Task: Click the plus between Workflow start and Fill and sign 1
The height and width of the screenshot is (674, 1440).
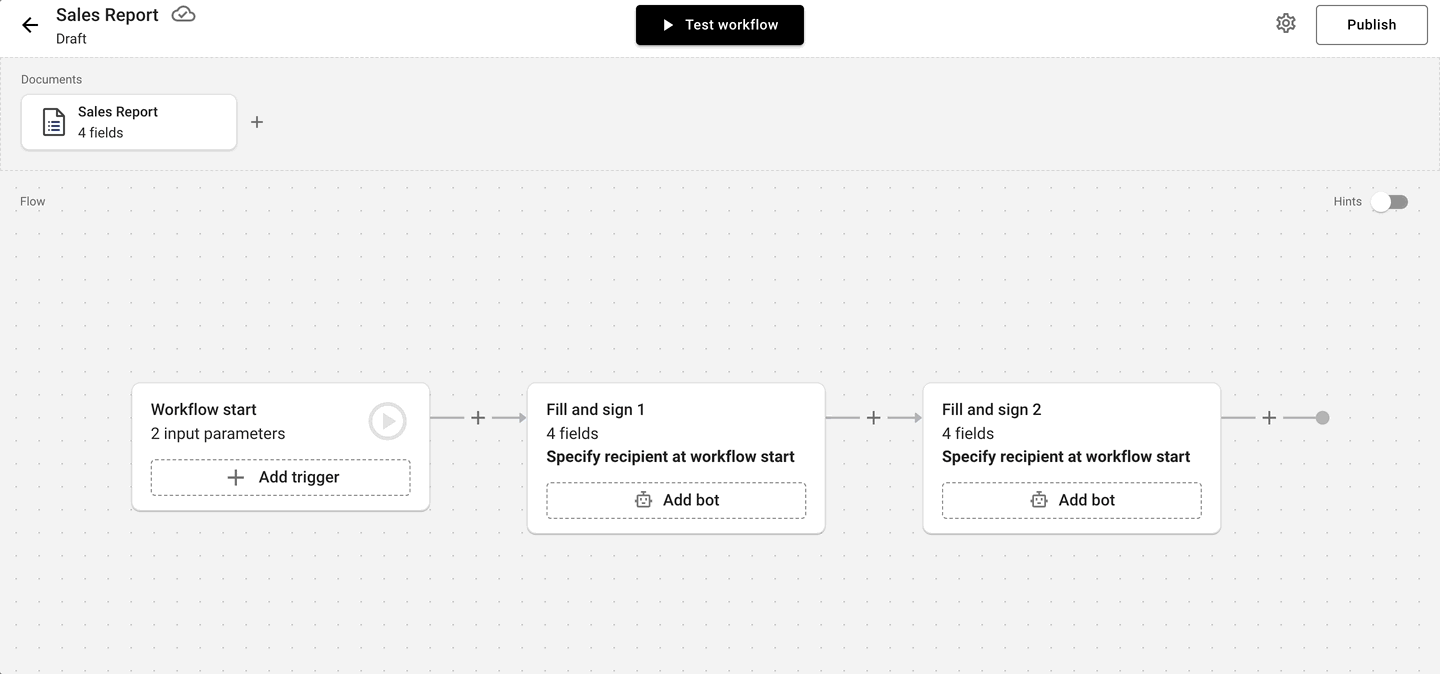Action: click(x=478, y=418)
